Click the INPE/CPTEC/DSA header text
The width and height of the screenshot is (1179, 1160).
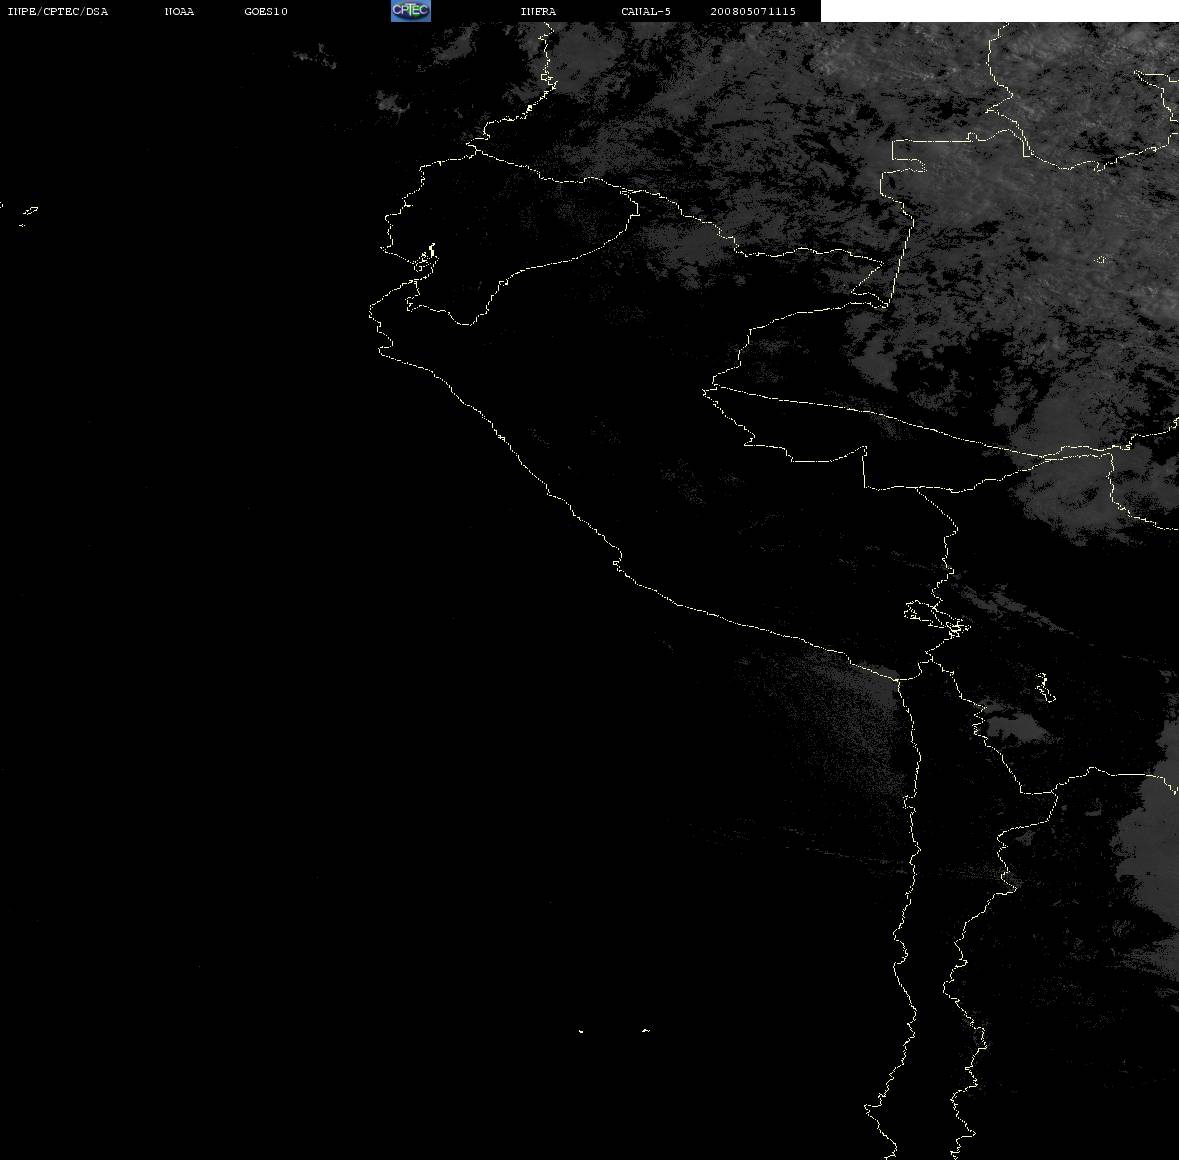58,11
